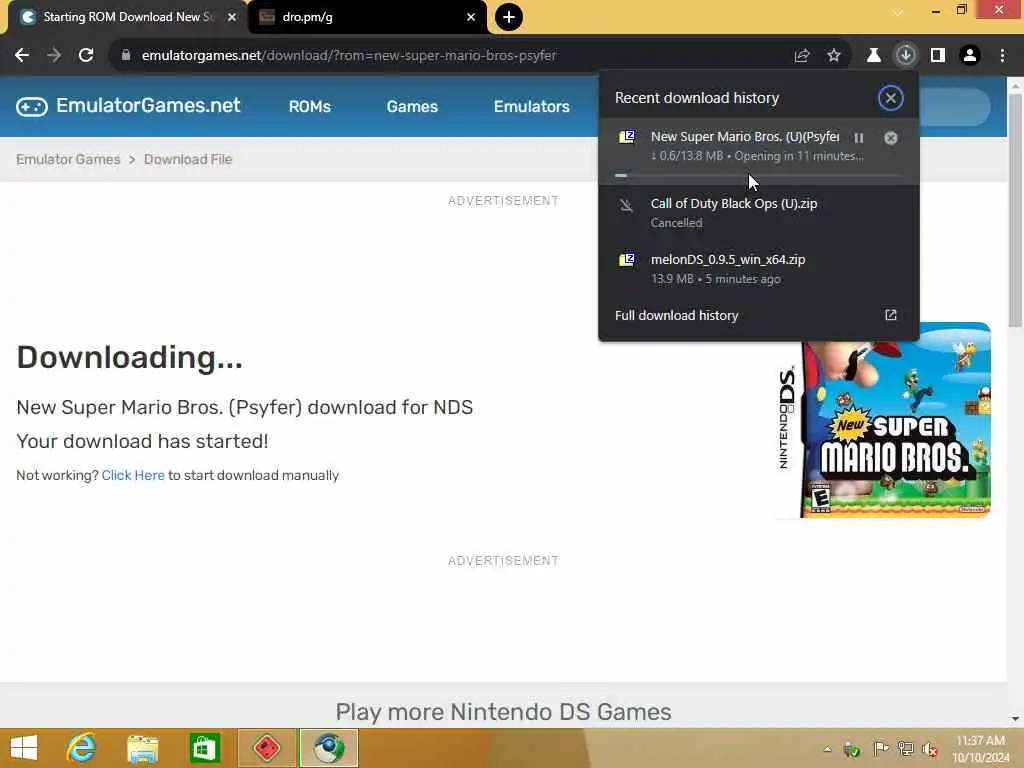The height and width of the screenshot is (768, 1024).
Task: Close the recent download history popup
Action: pyautogui.click(x=890, y=98)
